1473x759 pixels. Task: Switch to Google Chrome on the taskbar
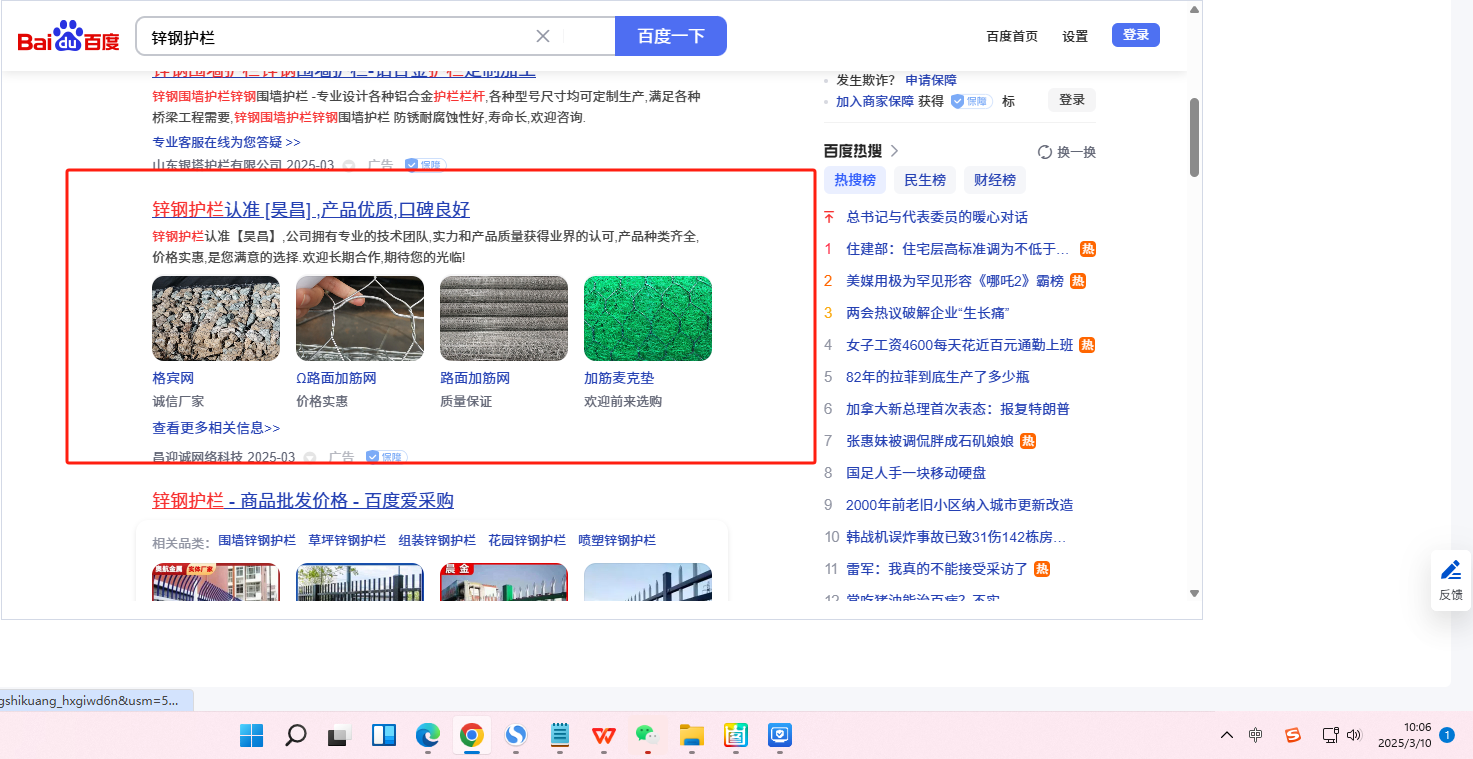(x=472, y=736)
